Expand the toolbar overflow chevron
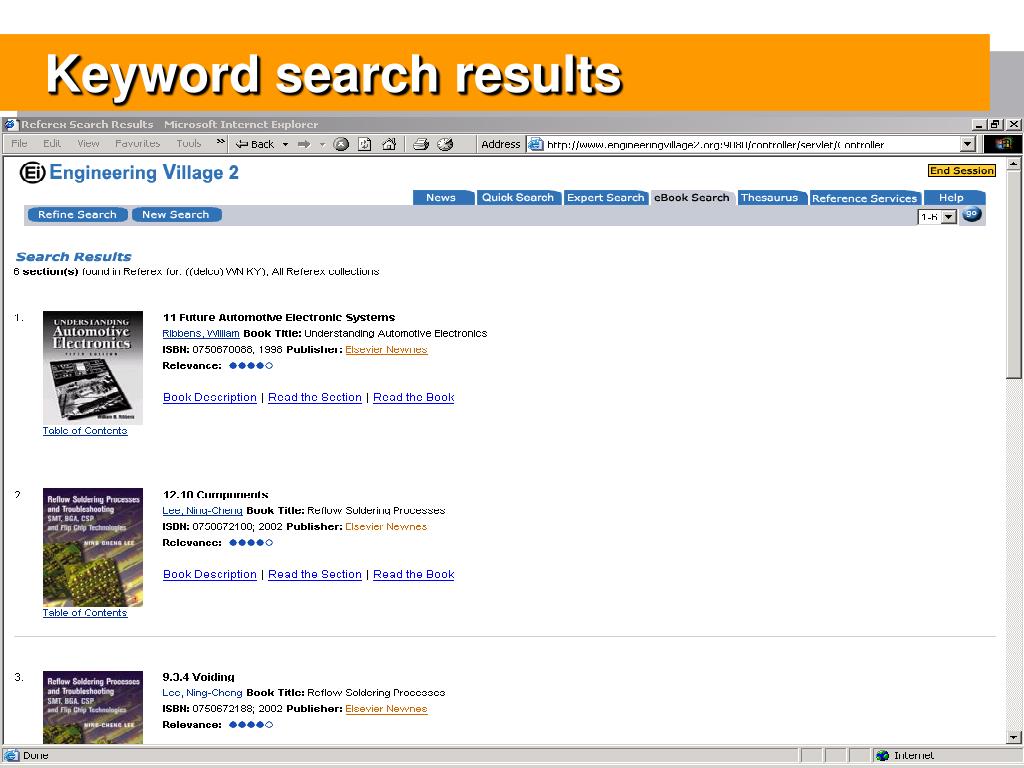 [x=221, y=142]
